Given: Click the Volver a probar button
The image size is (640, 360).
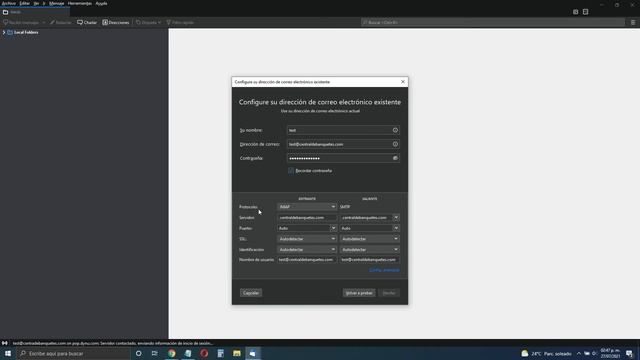Looking at the screenshot, I should tap(359, 293).
